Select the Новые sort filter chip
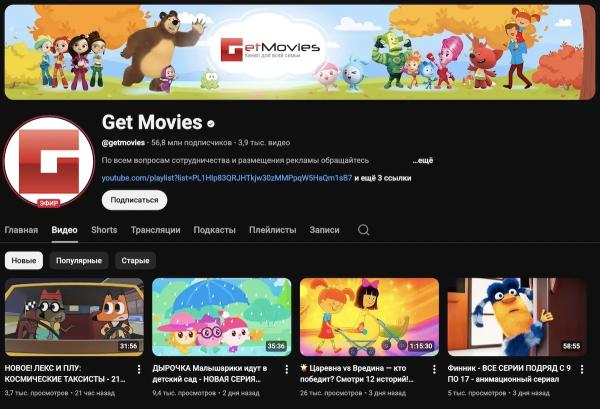This screenshot has height=409, width=600. [x=24, y=260]
